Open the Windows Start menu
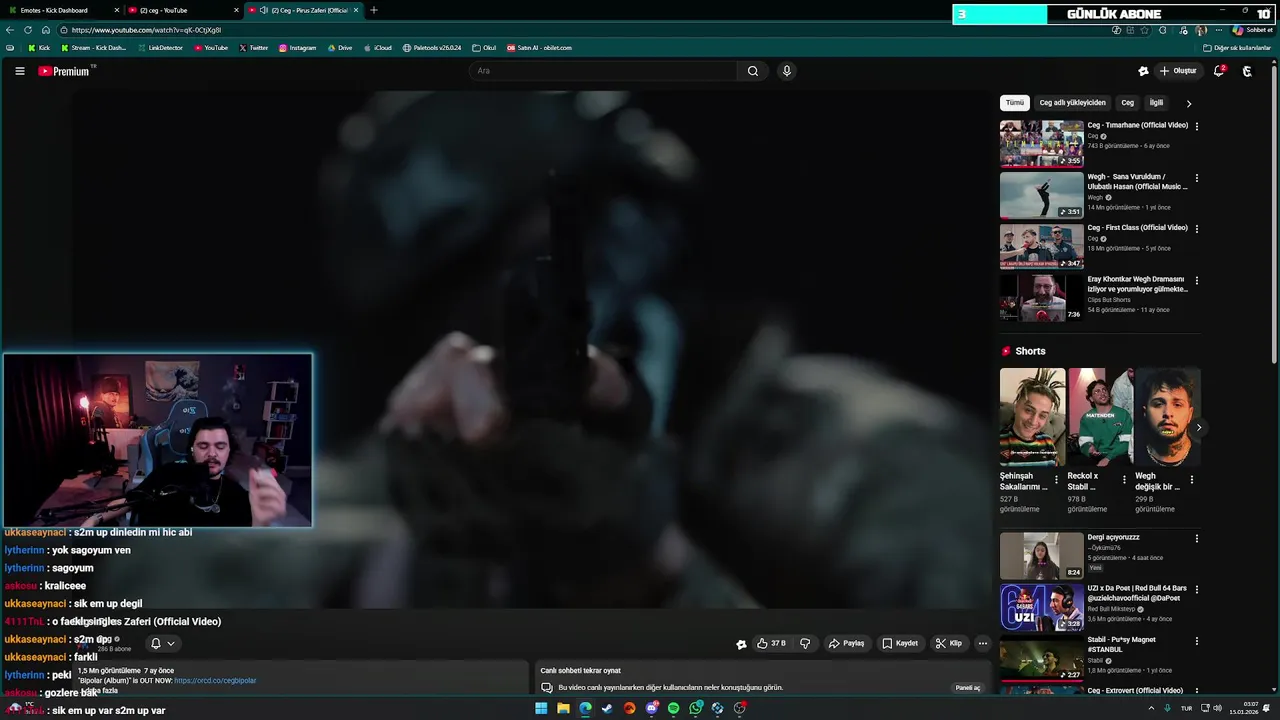This screenshot has width=1280, height=720. [541, 708]
